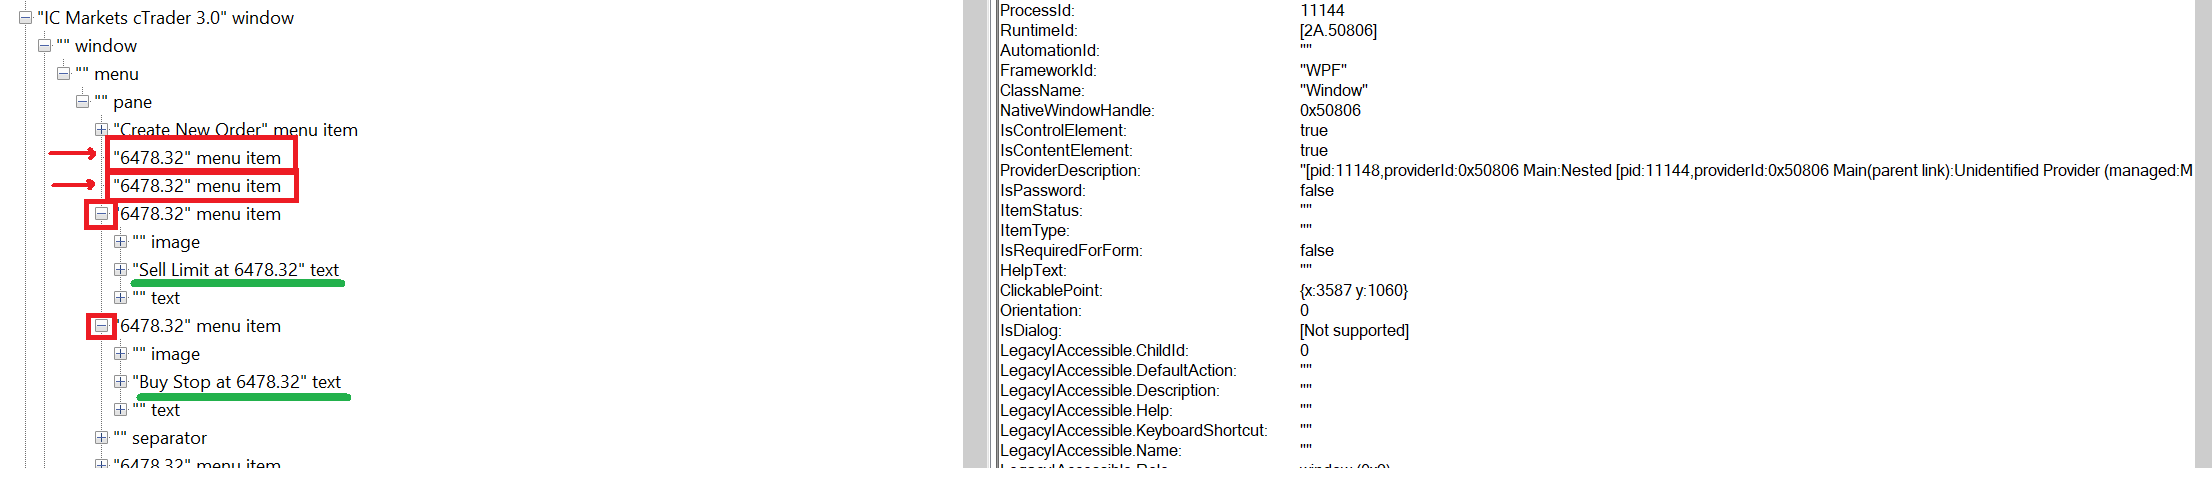The image size is (2212, 484).
Task: Expand the image node above Sell Limit
Action: click(120, 241)
